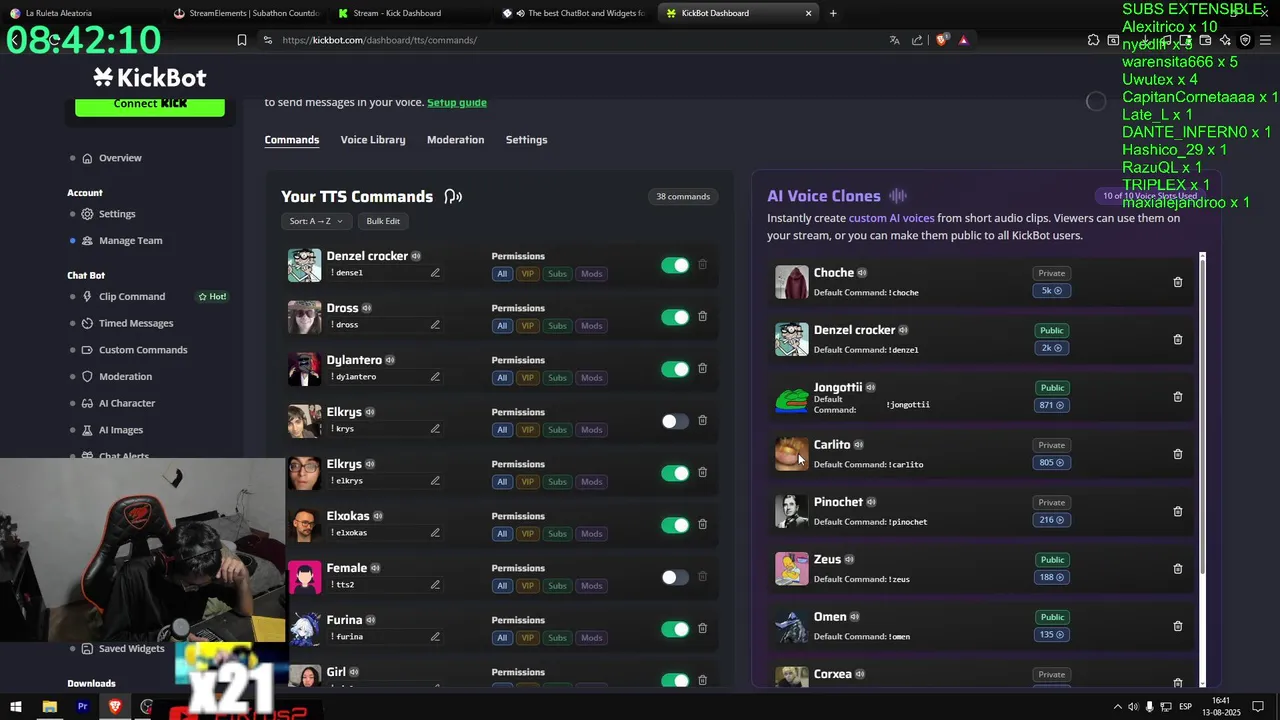Open Brave Shields icon in address bar
Screen dimensions: 1280x720
pyautogui.click(x=941, y=40)
